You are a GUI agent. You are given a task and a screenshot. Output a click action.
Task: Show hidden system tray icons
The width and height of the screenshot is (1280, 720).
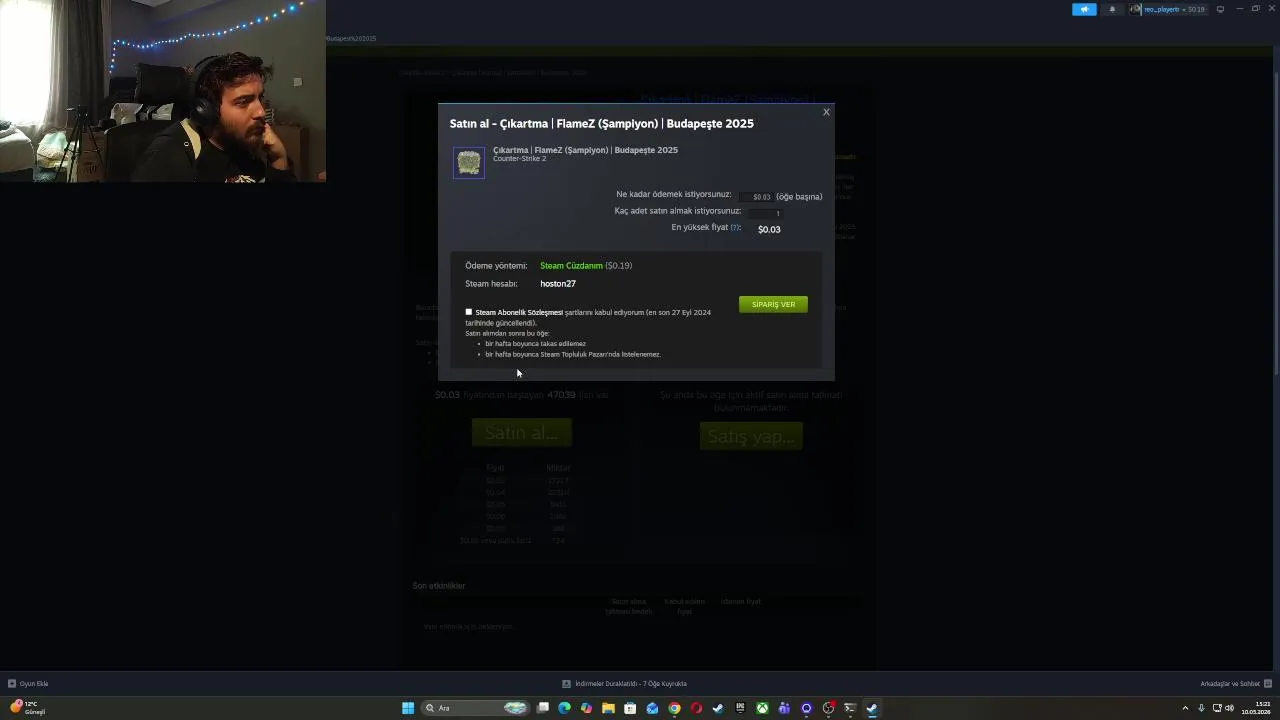point(1185,708)
